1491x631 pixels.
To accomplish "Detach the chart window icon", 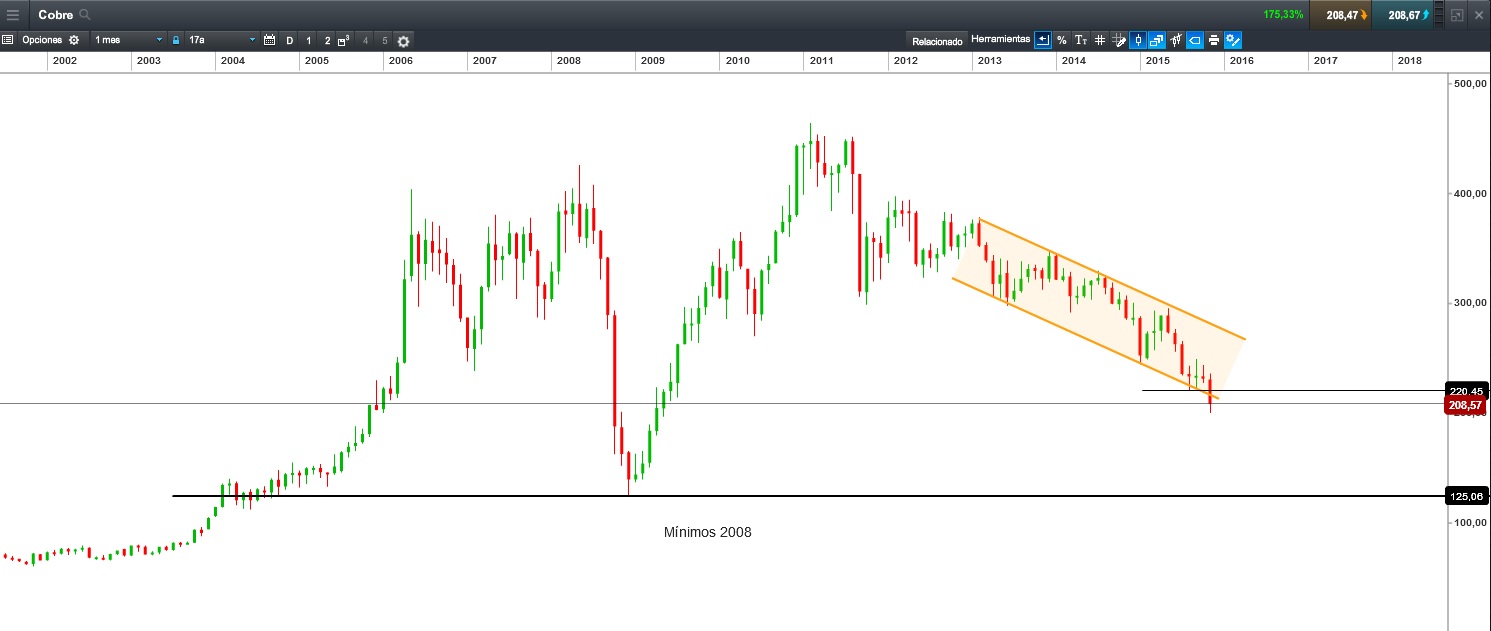I will tap(1457, 15).
